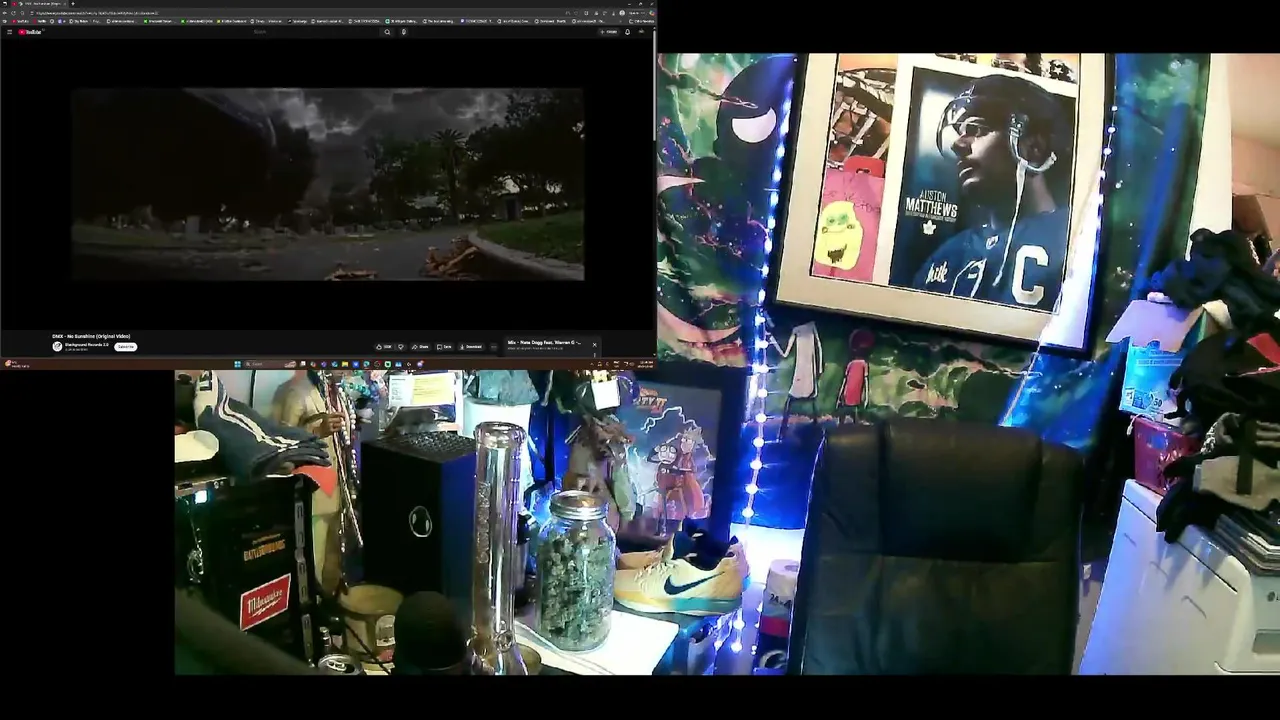Screen dimensions: 1280x720
Task: Open the YouTube guide hamburger menu
Action: click(x=9, y=32)
